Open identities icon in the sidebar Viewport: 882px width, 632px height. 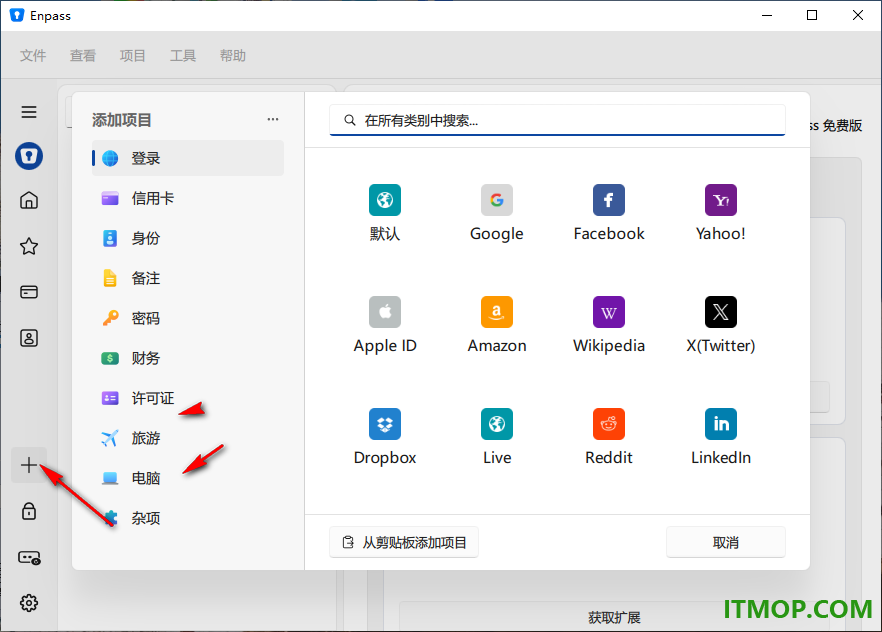tap(29, 338)
